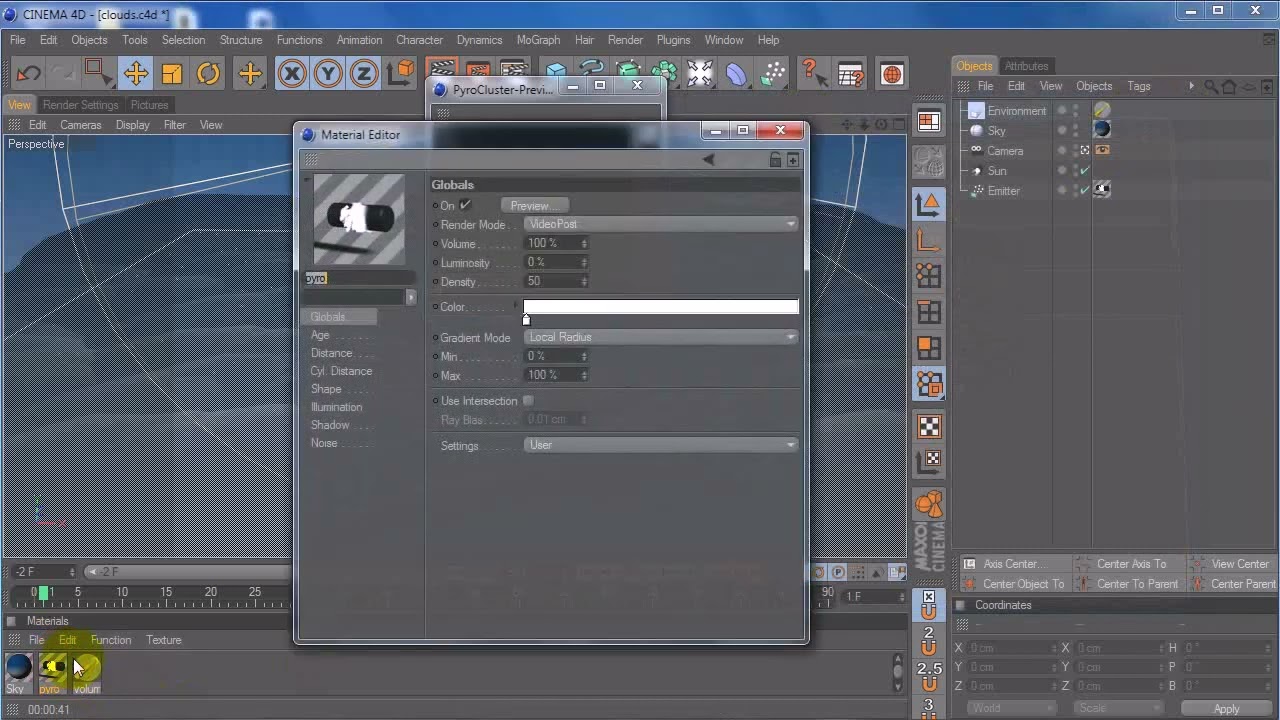1280x720 pixels.
Task: Open the Render menu
Action: [625, 40]
